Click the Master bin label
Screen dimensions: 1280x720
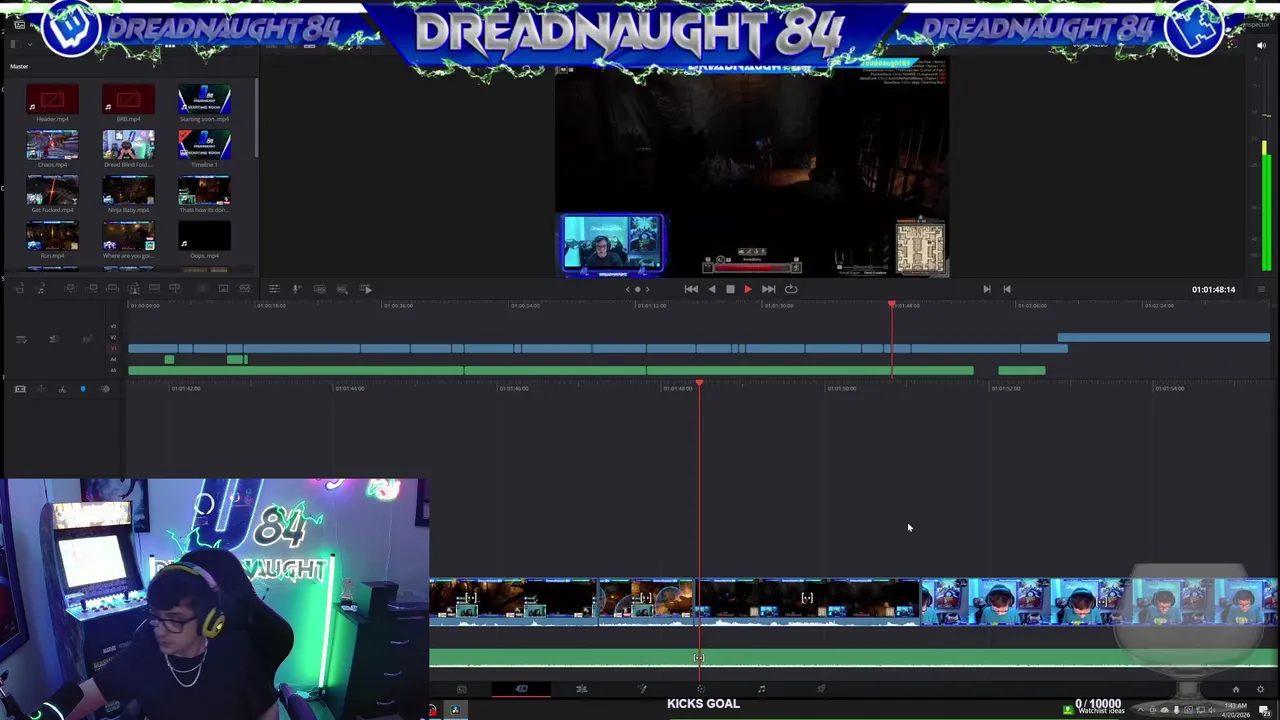(x=19, y=66)
